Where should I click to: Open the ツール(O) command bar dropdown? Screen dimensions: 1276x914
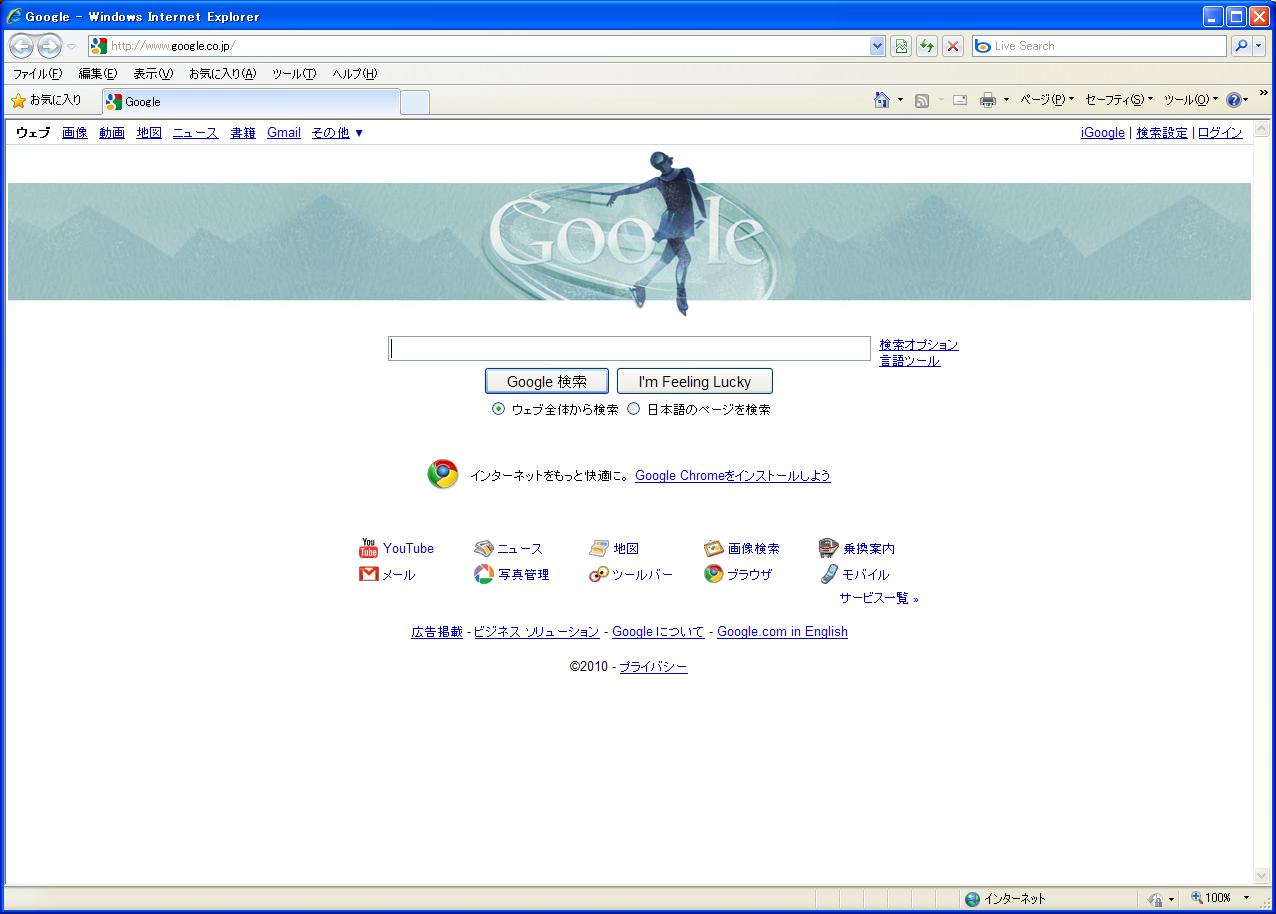[x=1191, y=100]
